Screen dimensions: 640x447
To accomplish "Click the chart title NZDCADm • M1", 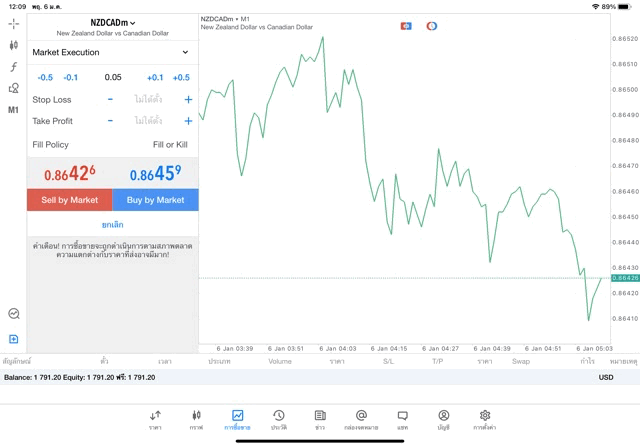I will [x=225, y=19].
